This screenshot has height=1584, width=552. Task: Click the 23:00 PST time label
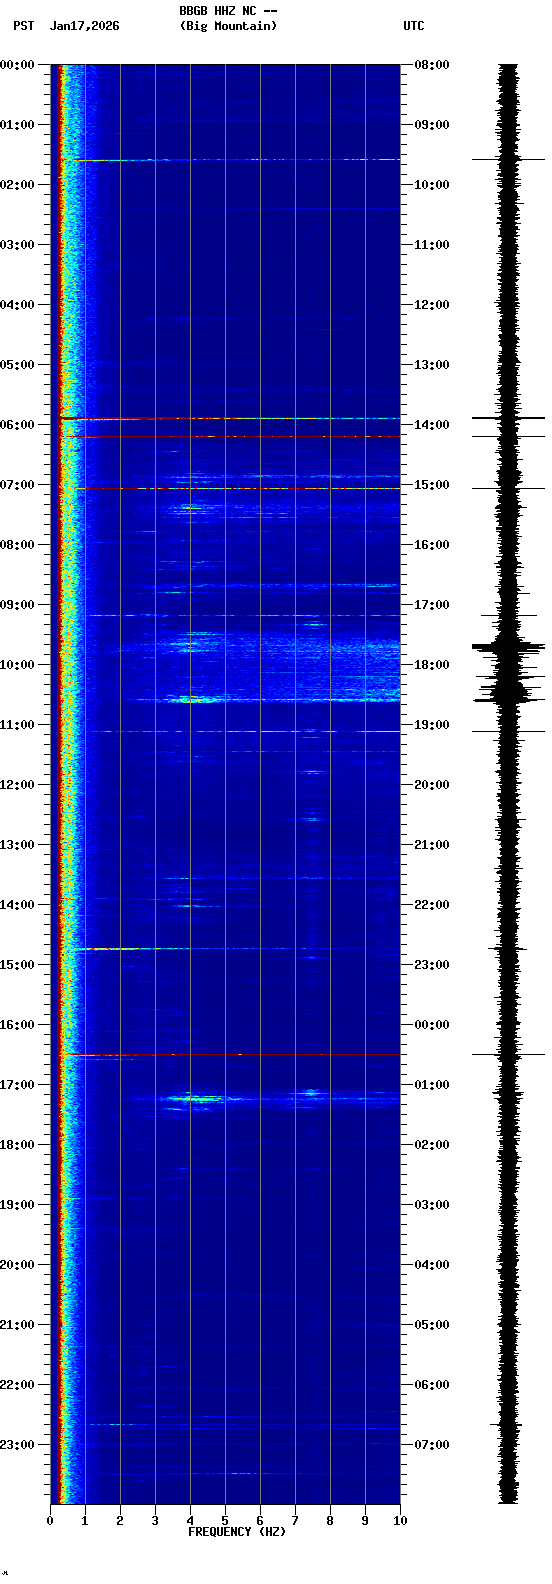(18, 1445)
